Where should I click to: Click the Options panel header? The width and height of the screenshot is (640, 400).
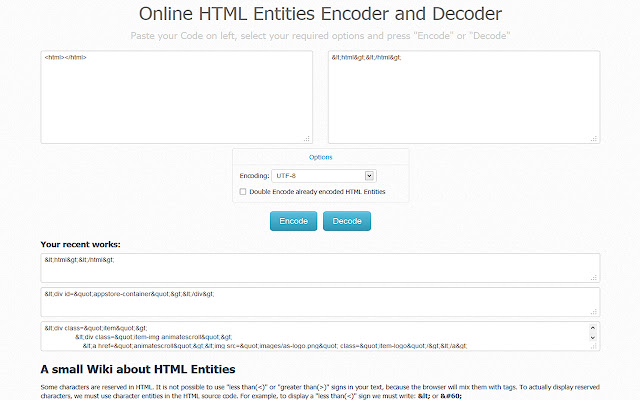click(x=320, y=157)
